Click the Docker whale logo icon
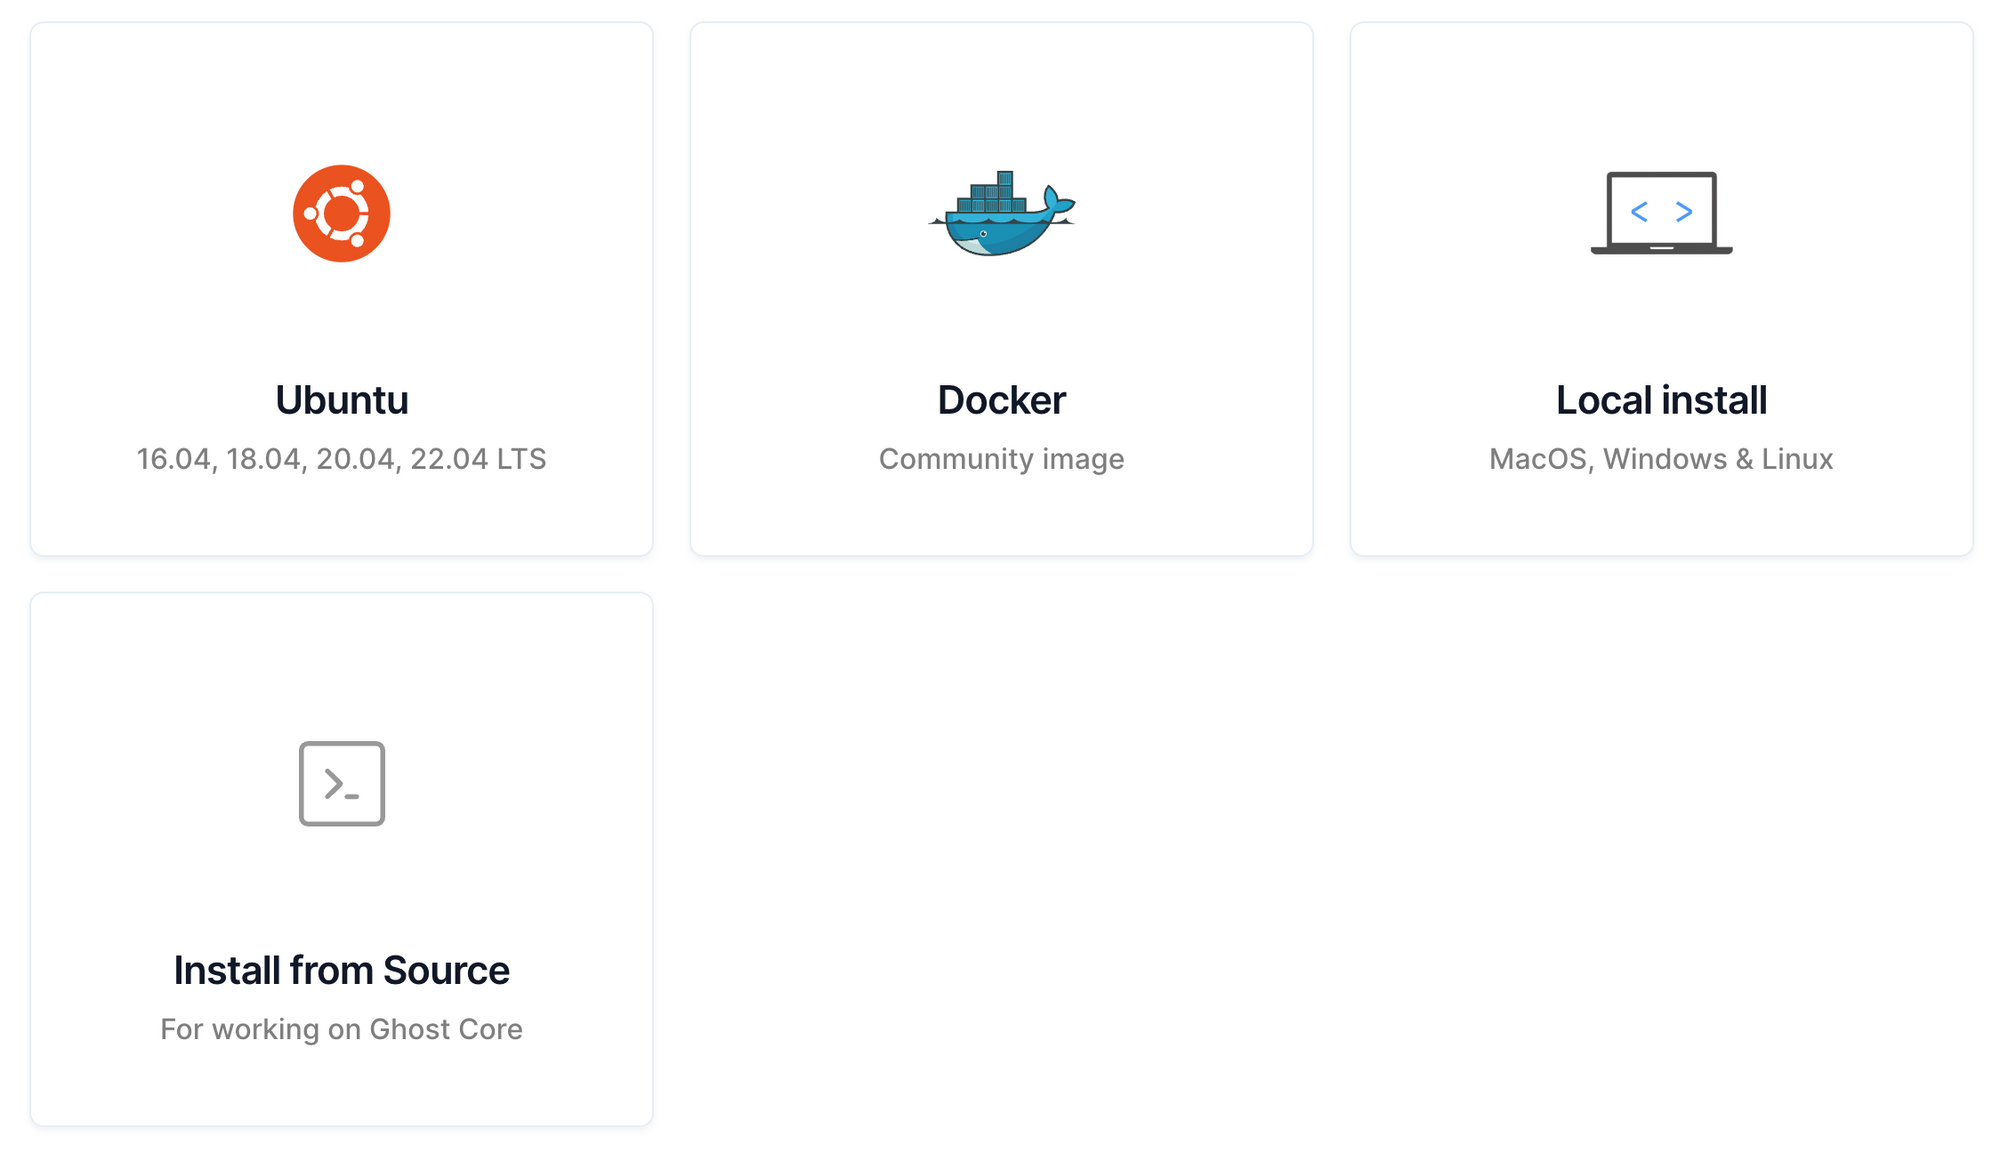This screenshot has height=1153, width=2000. (1001, 213)
